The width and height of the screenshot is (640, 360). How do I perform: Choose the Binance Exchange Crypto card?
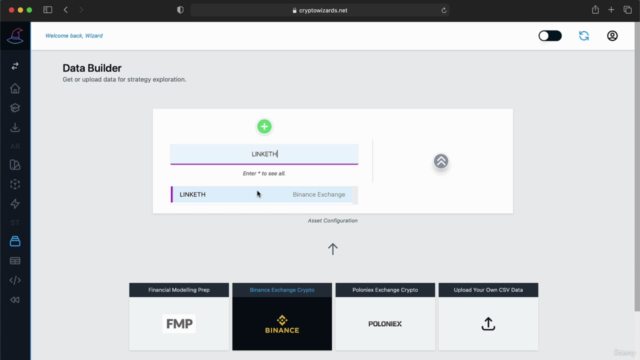tap(282, 316)
